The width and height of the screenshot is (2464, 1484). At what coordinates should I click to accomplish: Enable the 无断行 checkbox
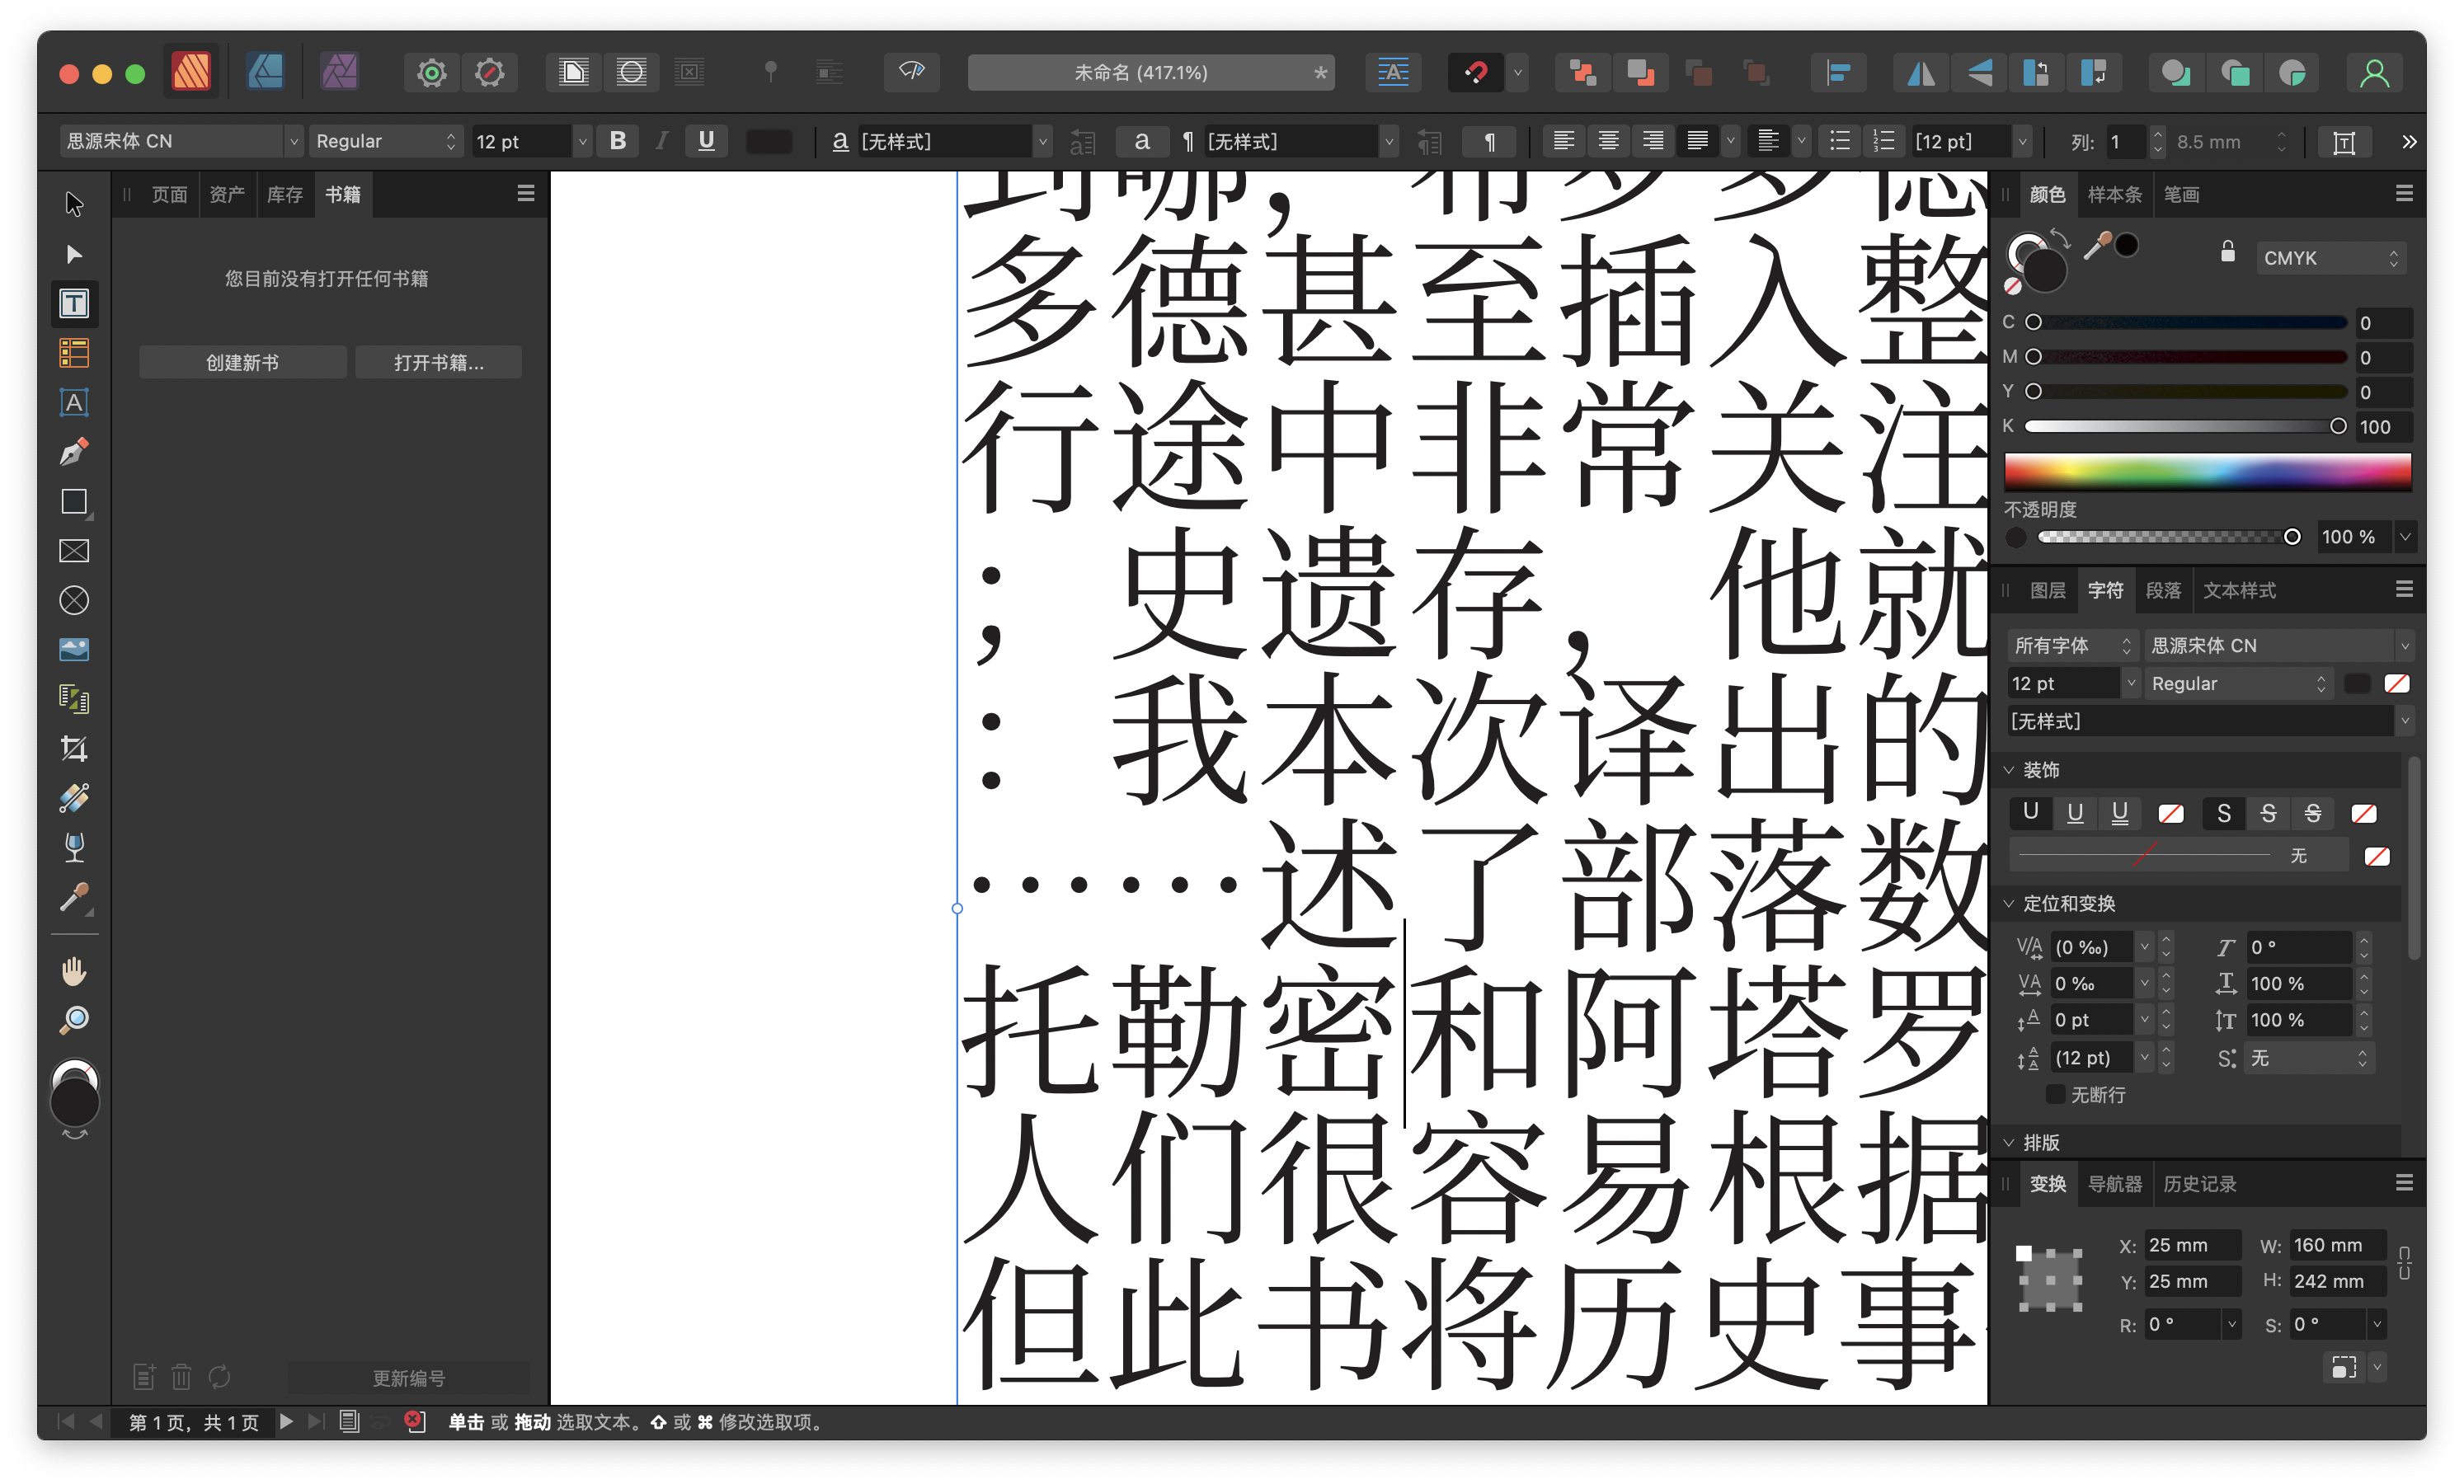click(2055, 1094)
